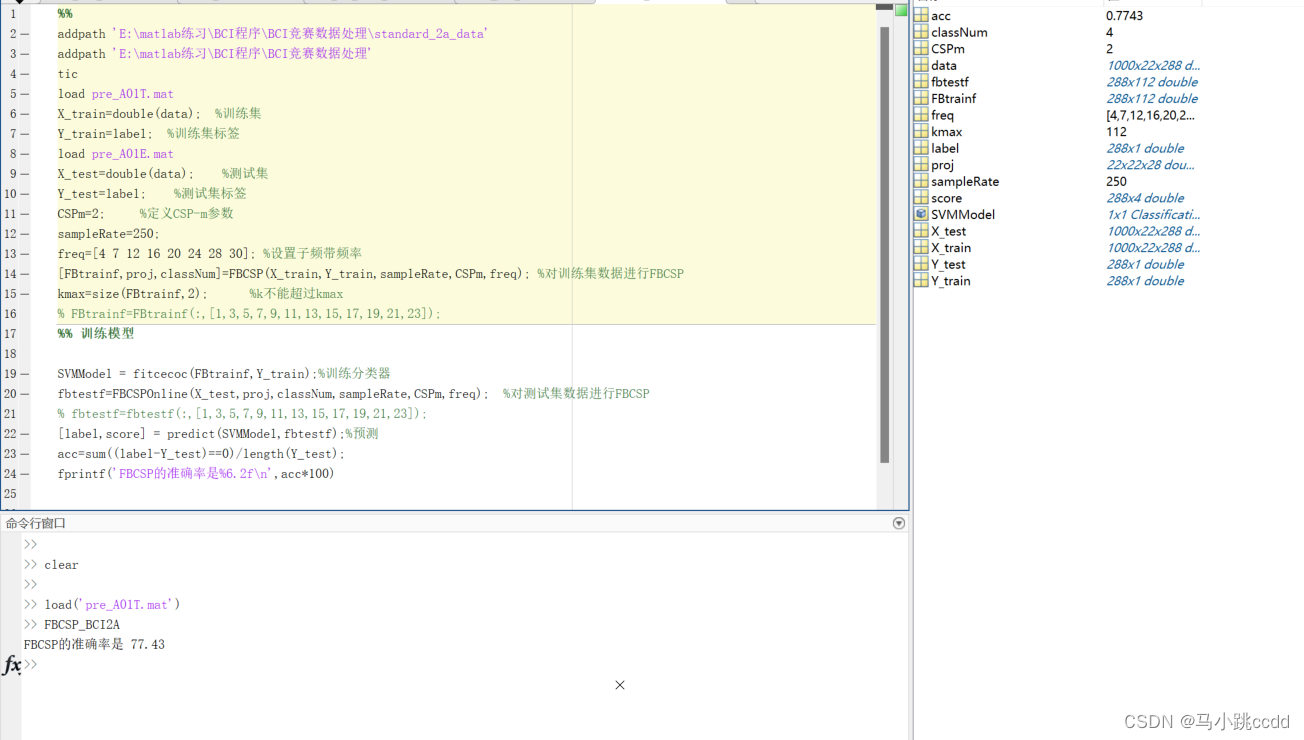
Task: Click the Y_train variable icon
Action: click(x=921, y=281)
